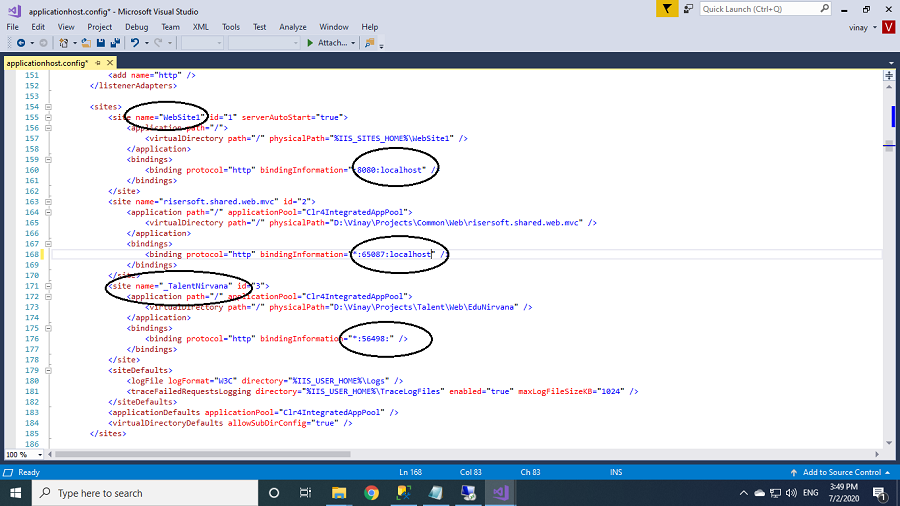The width and height of the screenshot is (900, 506).
Task: Click Add to Source Control in status bar
Action: (x=841, y=472)
